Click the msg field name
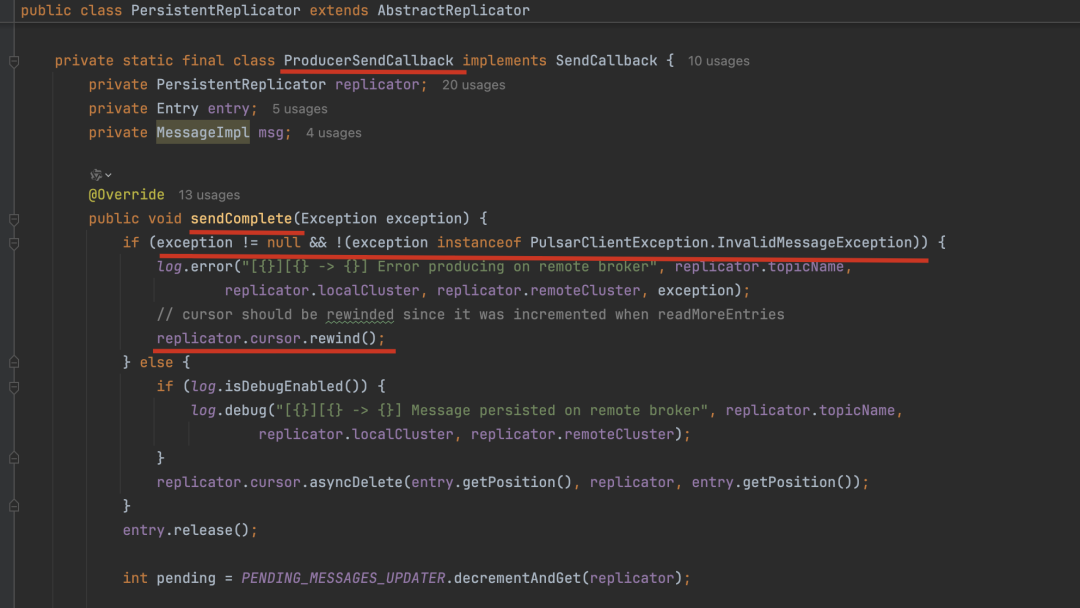 [271, 132]
